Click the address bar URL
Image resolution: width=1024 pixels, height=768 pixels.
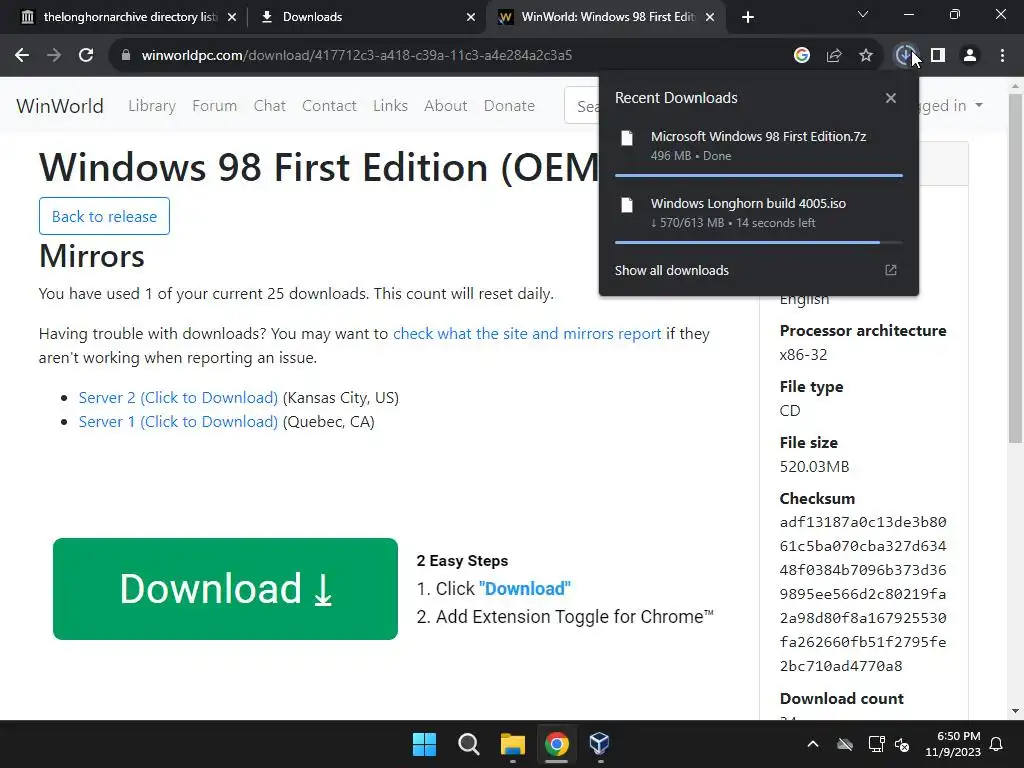pyautogui.click(x=357, y=56)
